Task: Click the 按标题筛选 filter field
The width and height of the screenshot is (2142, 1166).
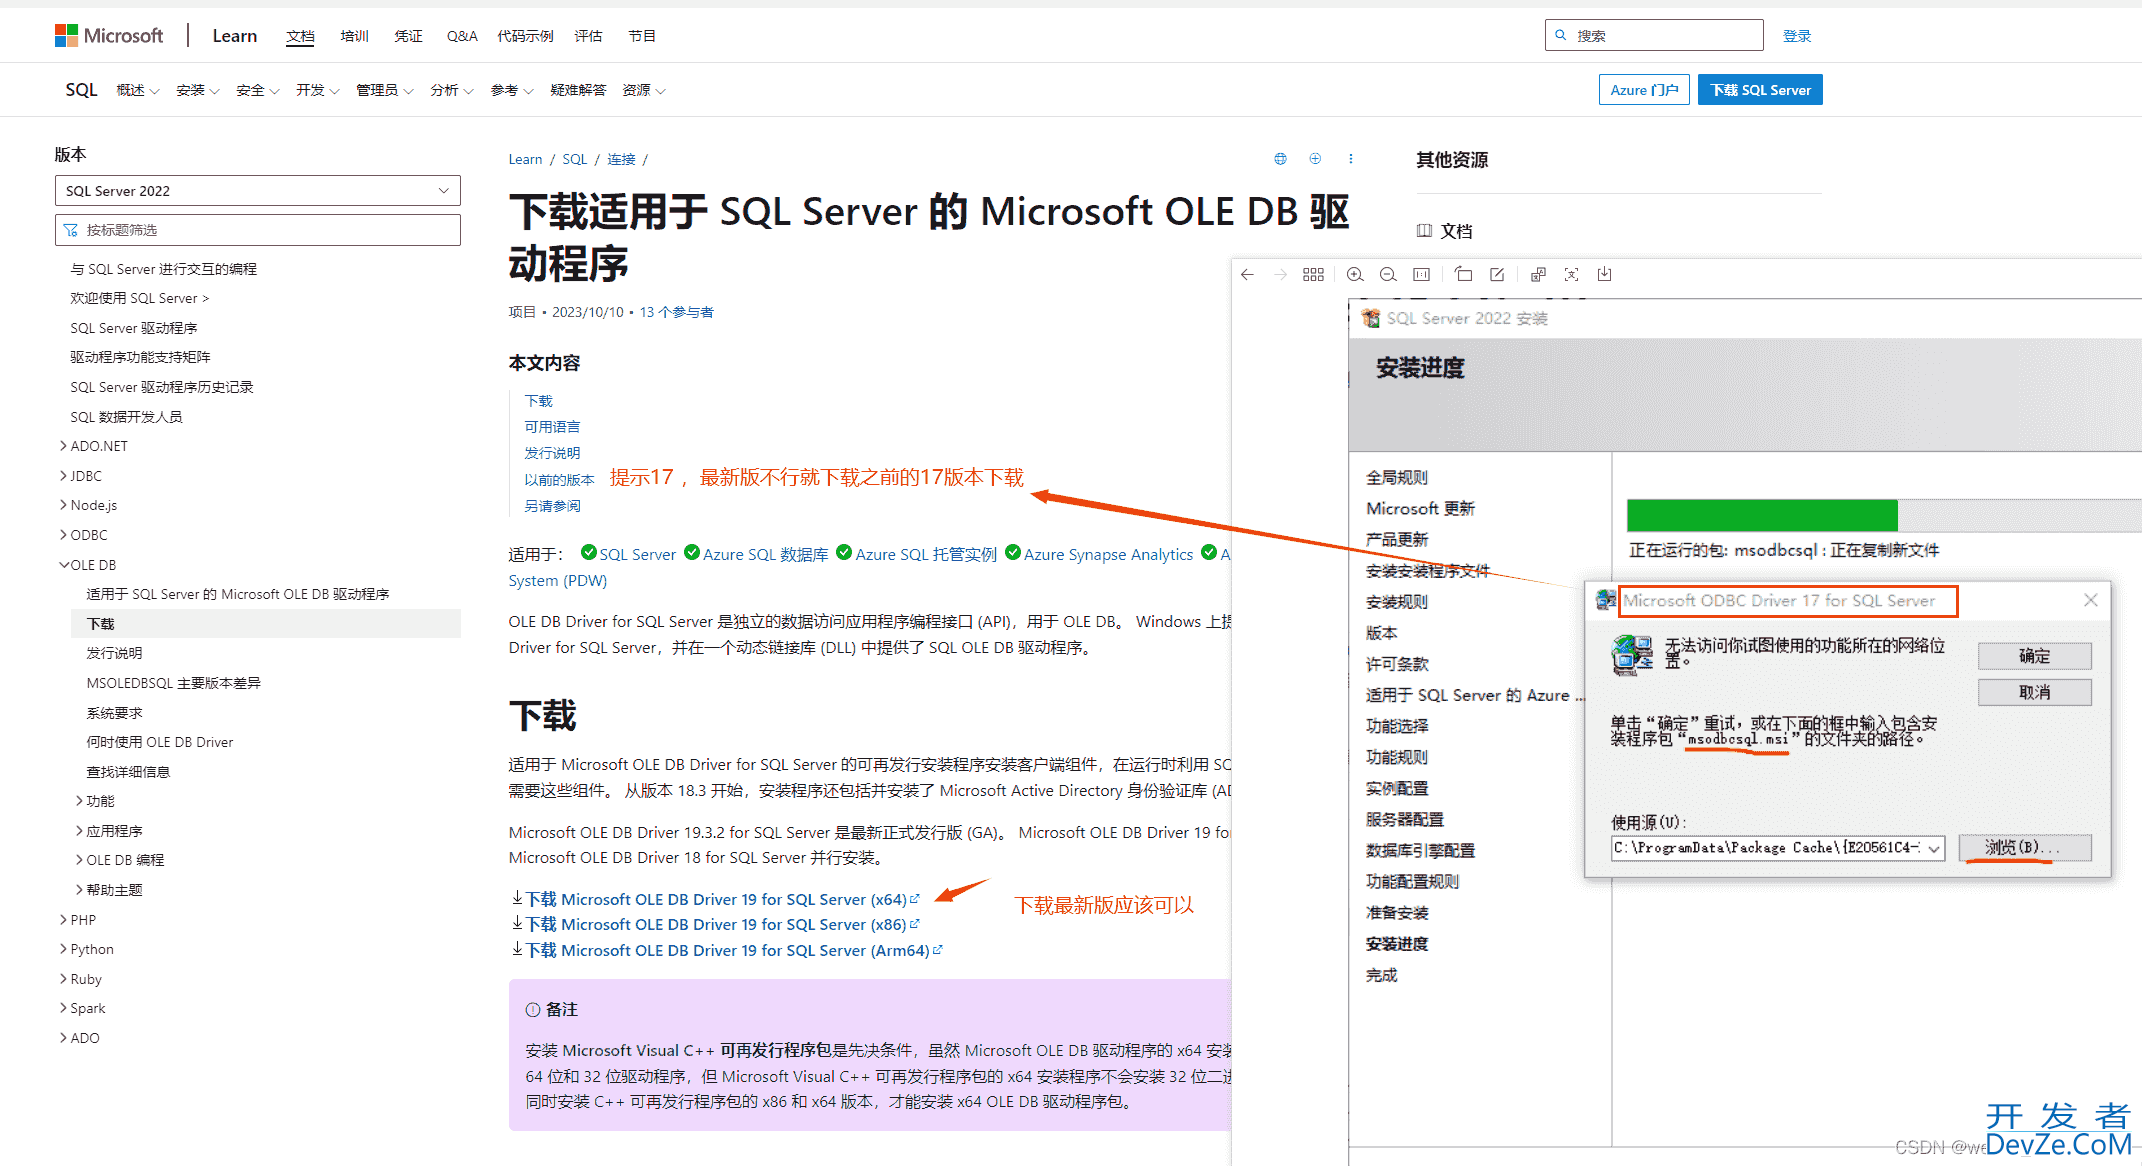Action: [x=257, y=230]
